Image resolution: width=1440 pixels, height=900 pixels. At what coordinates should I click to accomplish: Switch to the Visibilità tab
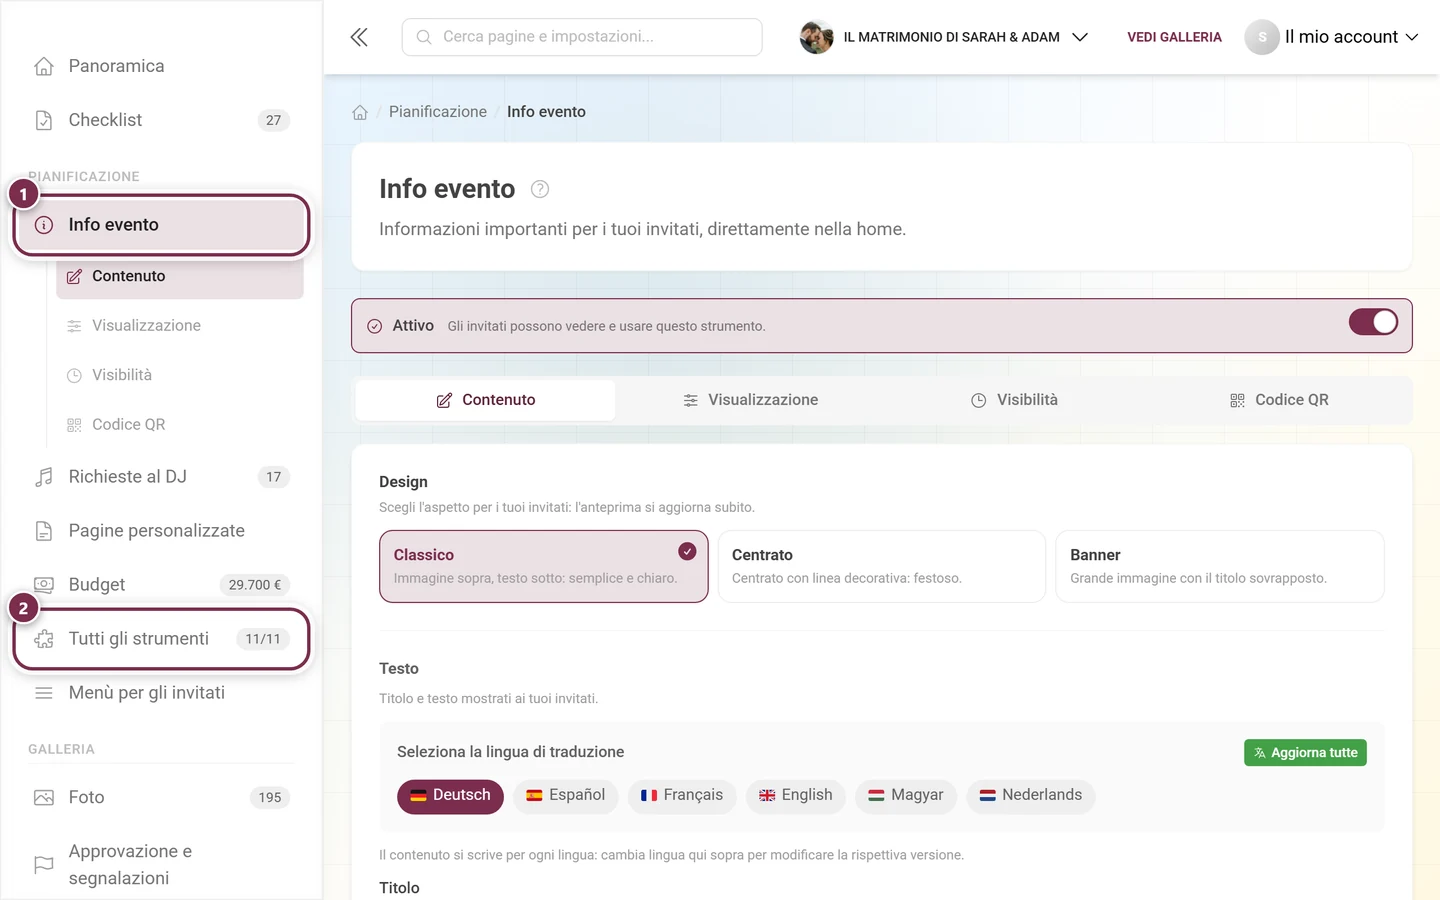point(1014,400)
